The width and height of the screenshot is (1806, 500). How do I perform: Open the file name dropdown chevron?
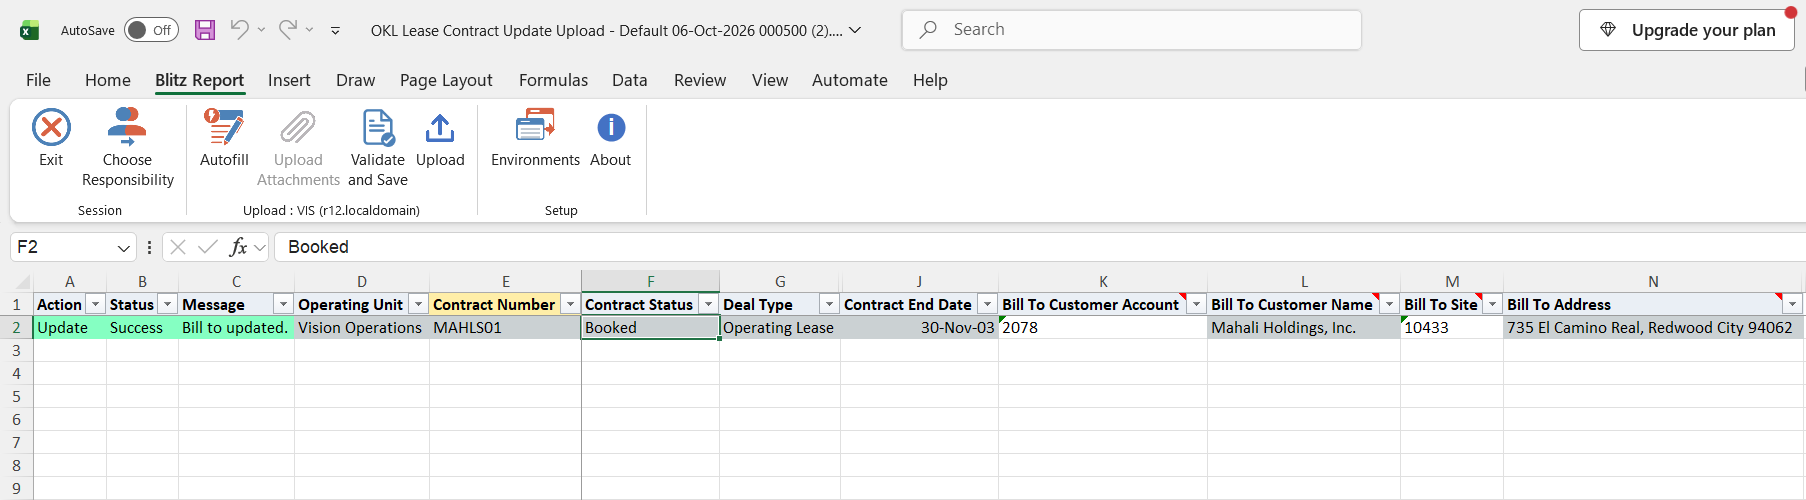point(855,30)
